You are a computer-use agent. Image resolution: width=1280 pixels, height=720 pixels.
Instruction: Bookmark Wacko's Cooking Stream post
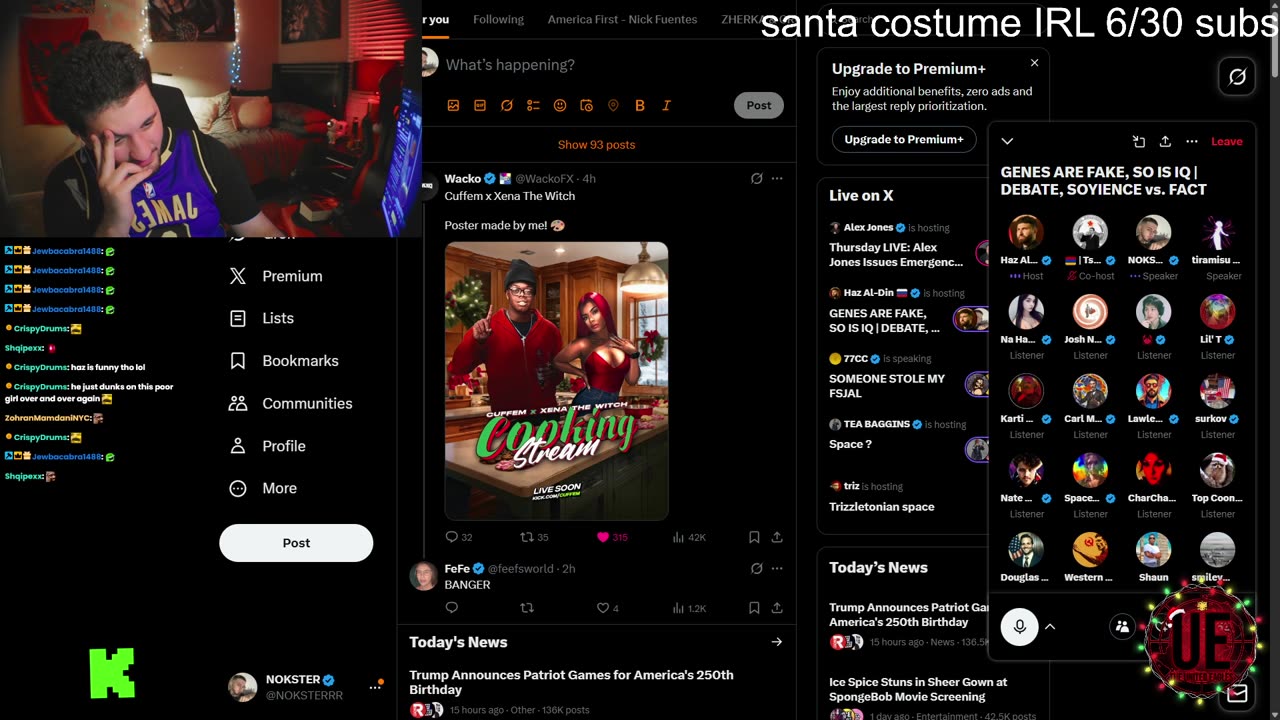pyautogui.click(x=754, y=537)
